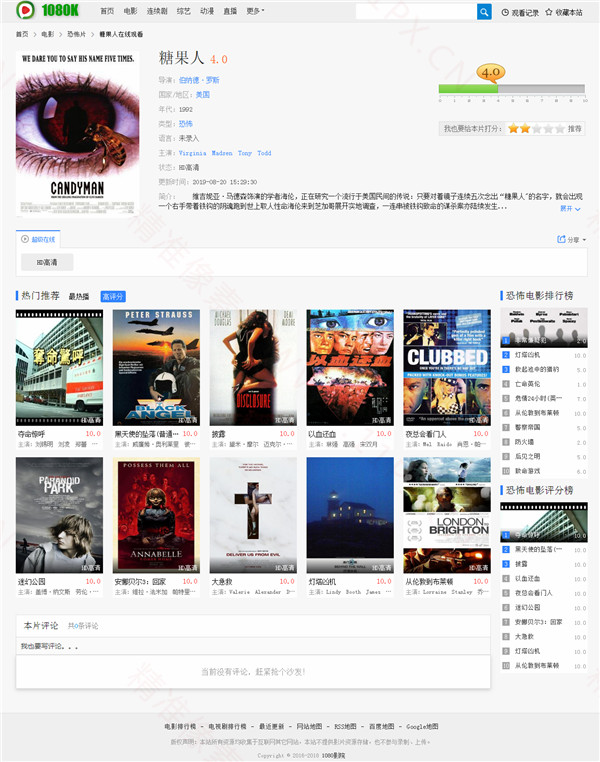This screenshot has height=762, width=600.
Task: Open the London to Brighton poster
Action: click(x=447, y=515)
